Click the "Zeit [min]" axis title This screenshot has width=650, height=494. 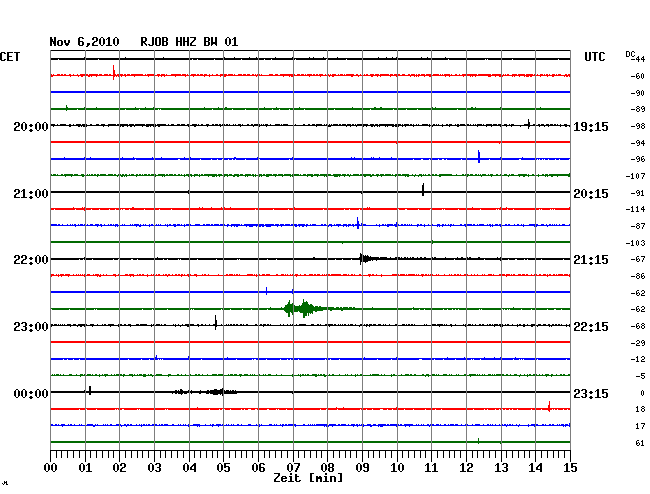(x=308, y=478)
